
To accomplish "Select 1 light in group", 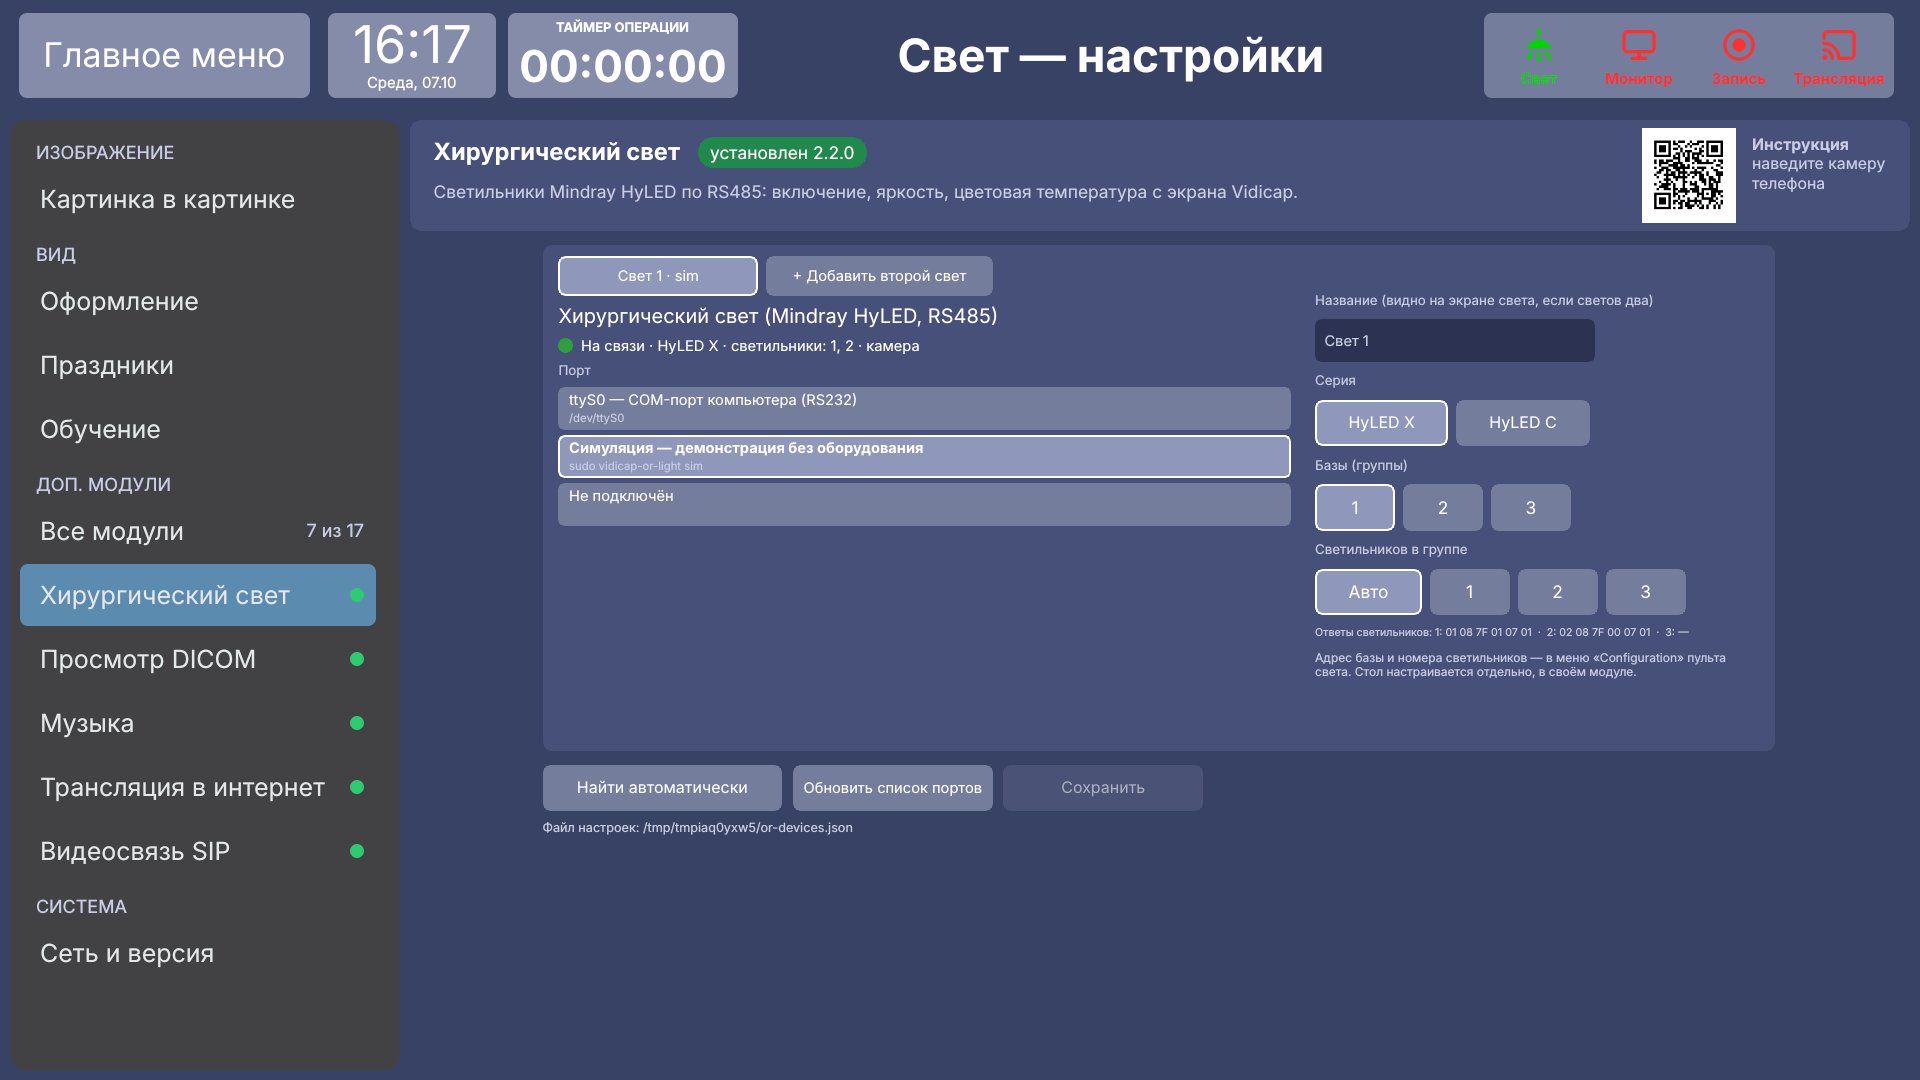I will (x=1470, y=592).
